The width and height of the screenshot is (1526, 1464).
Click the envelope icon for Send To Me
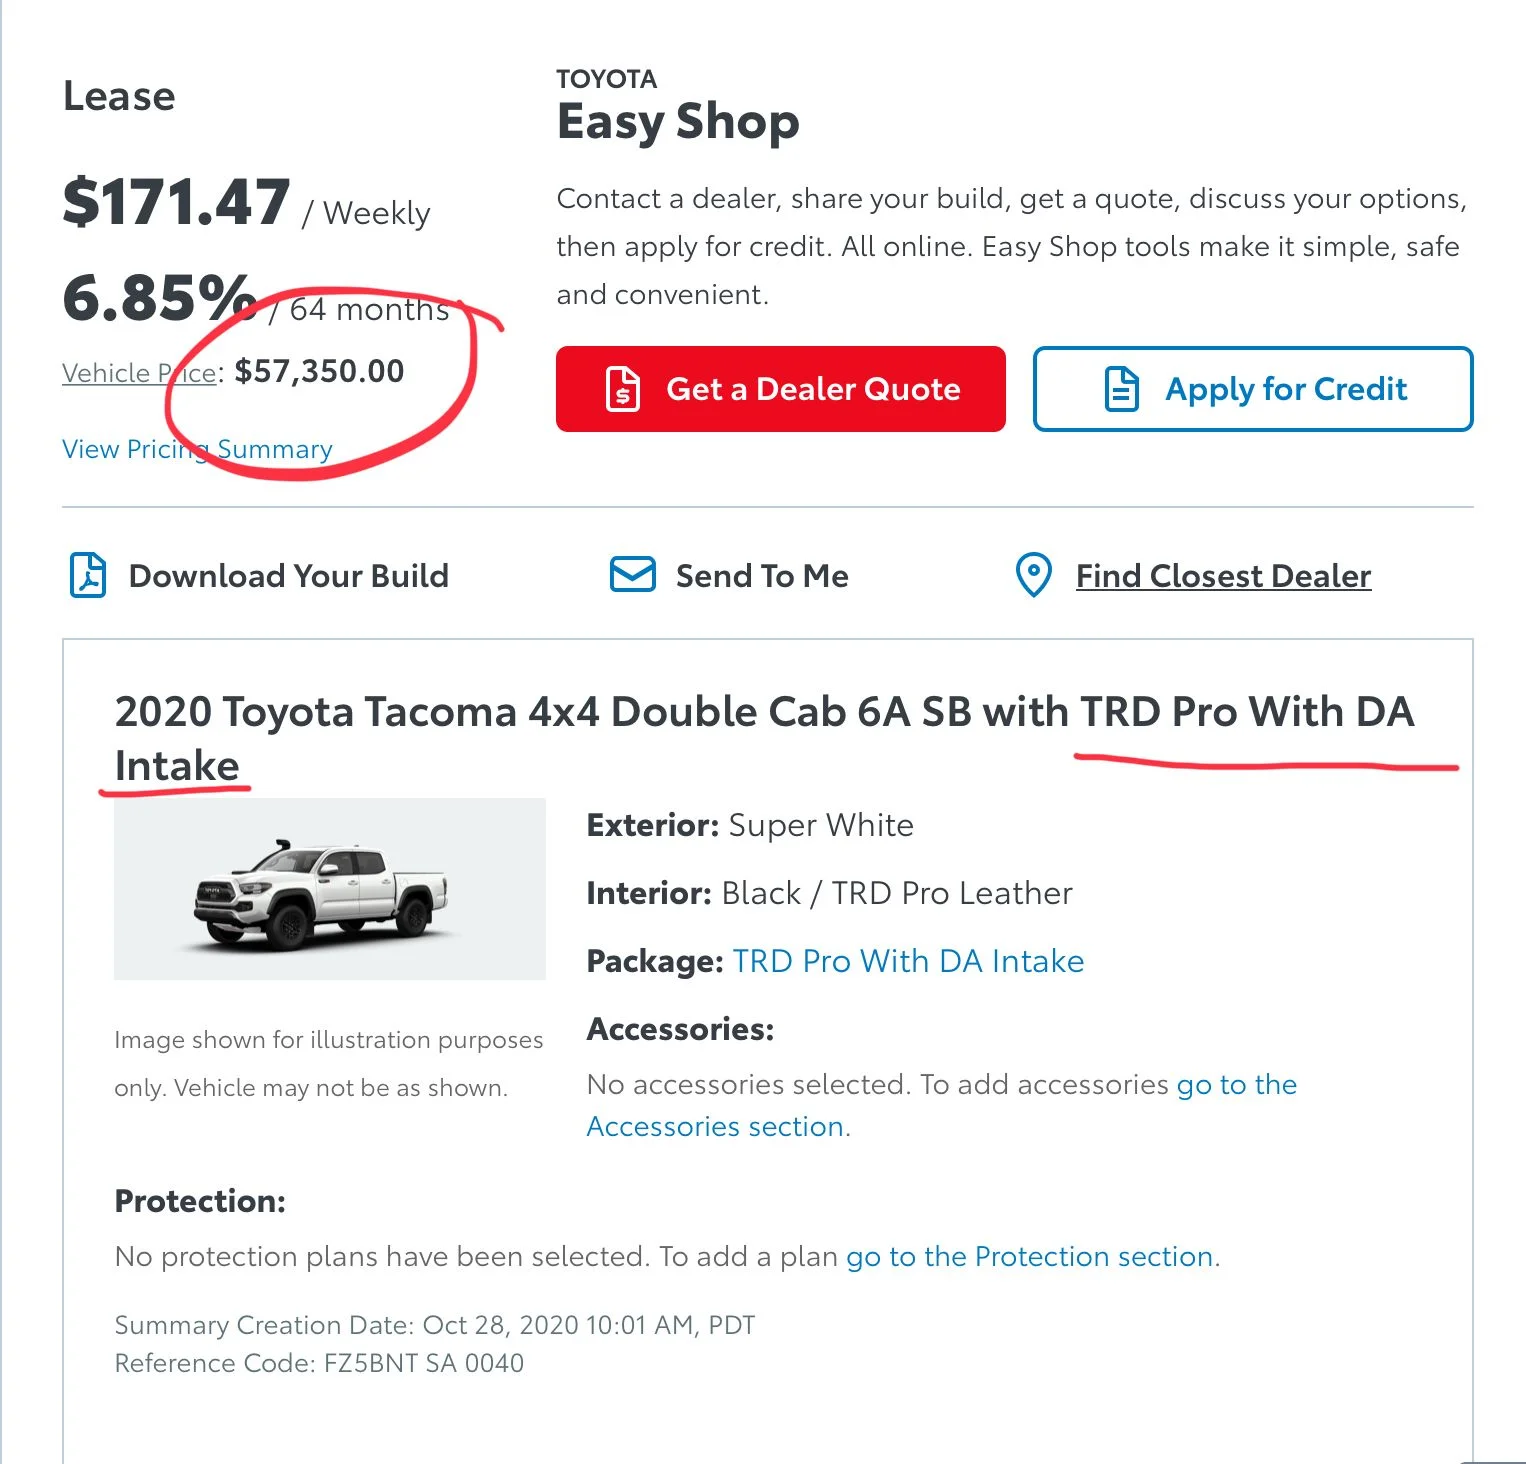(632, 575)
